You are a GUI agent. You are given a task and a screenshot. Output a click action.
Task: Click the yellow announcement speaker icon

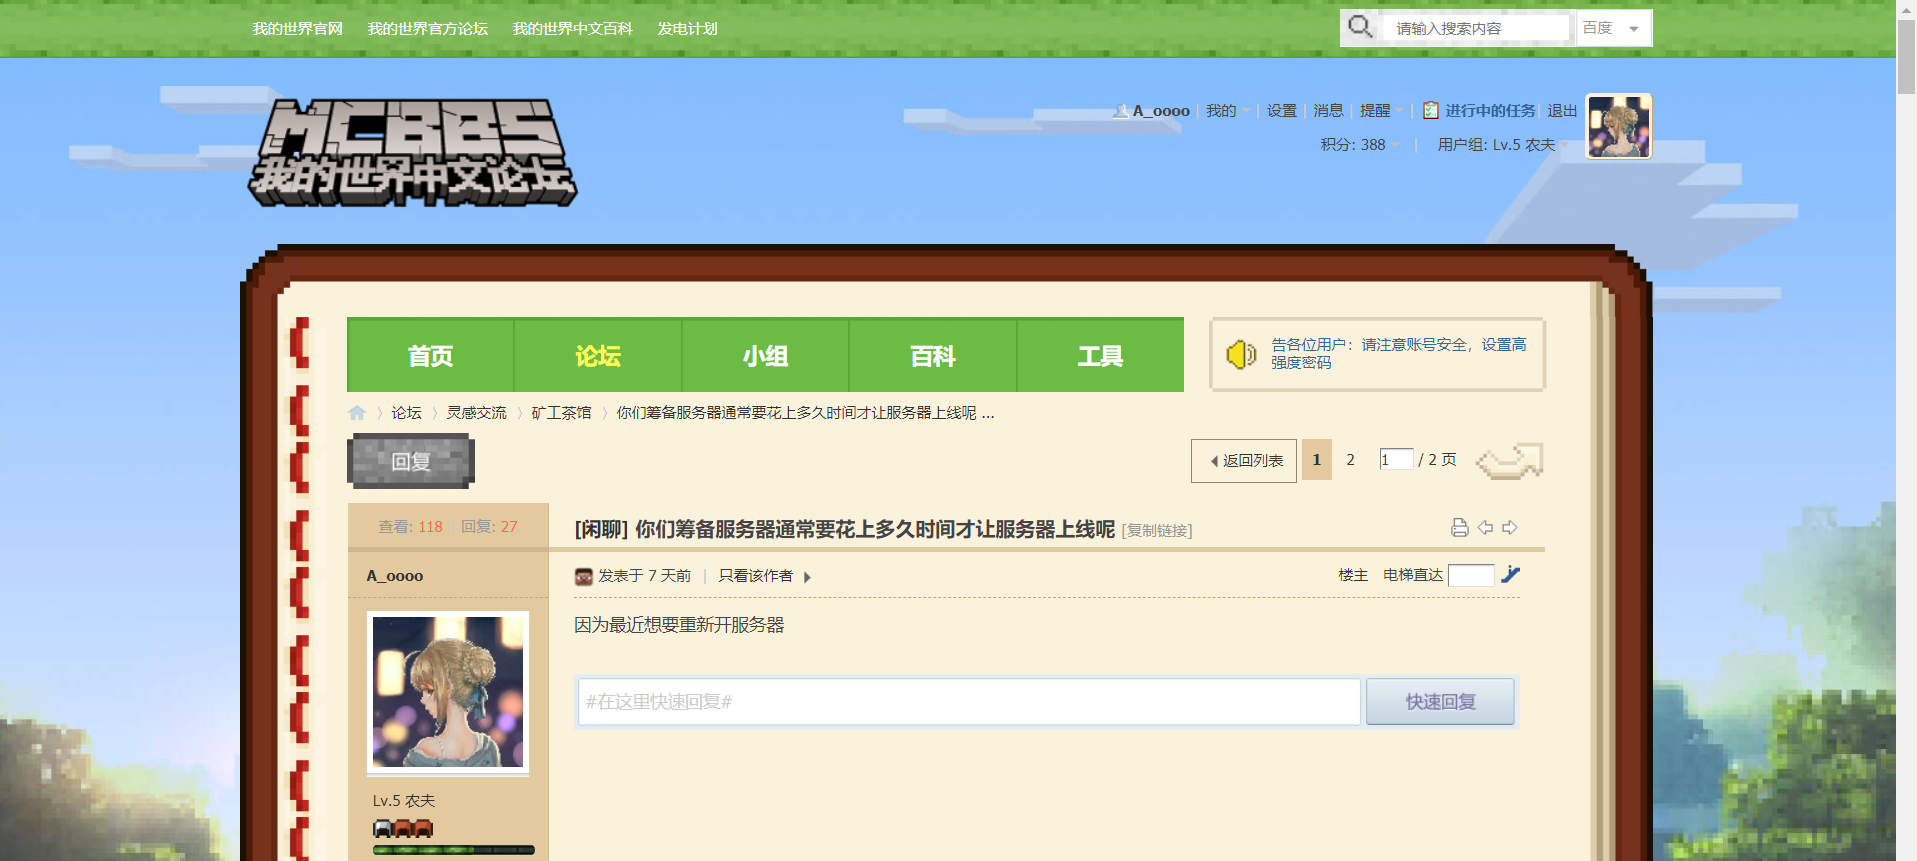tap(1241, 354)
